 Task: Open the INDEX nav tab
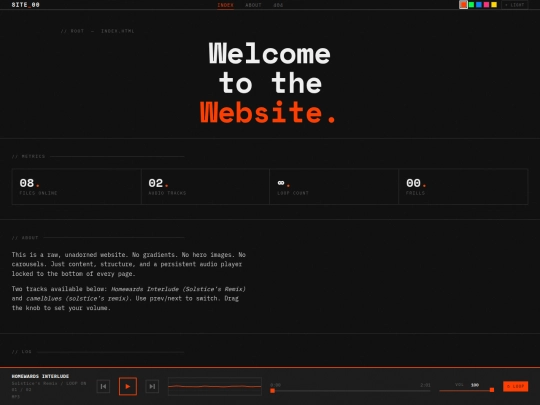(x=226, y=5)
